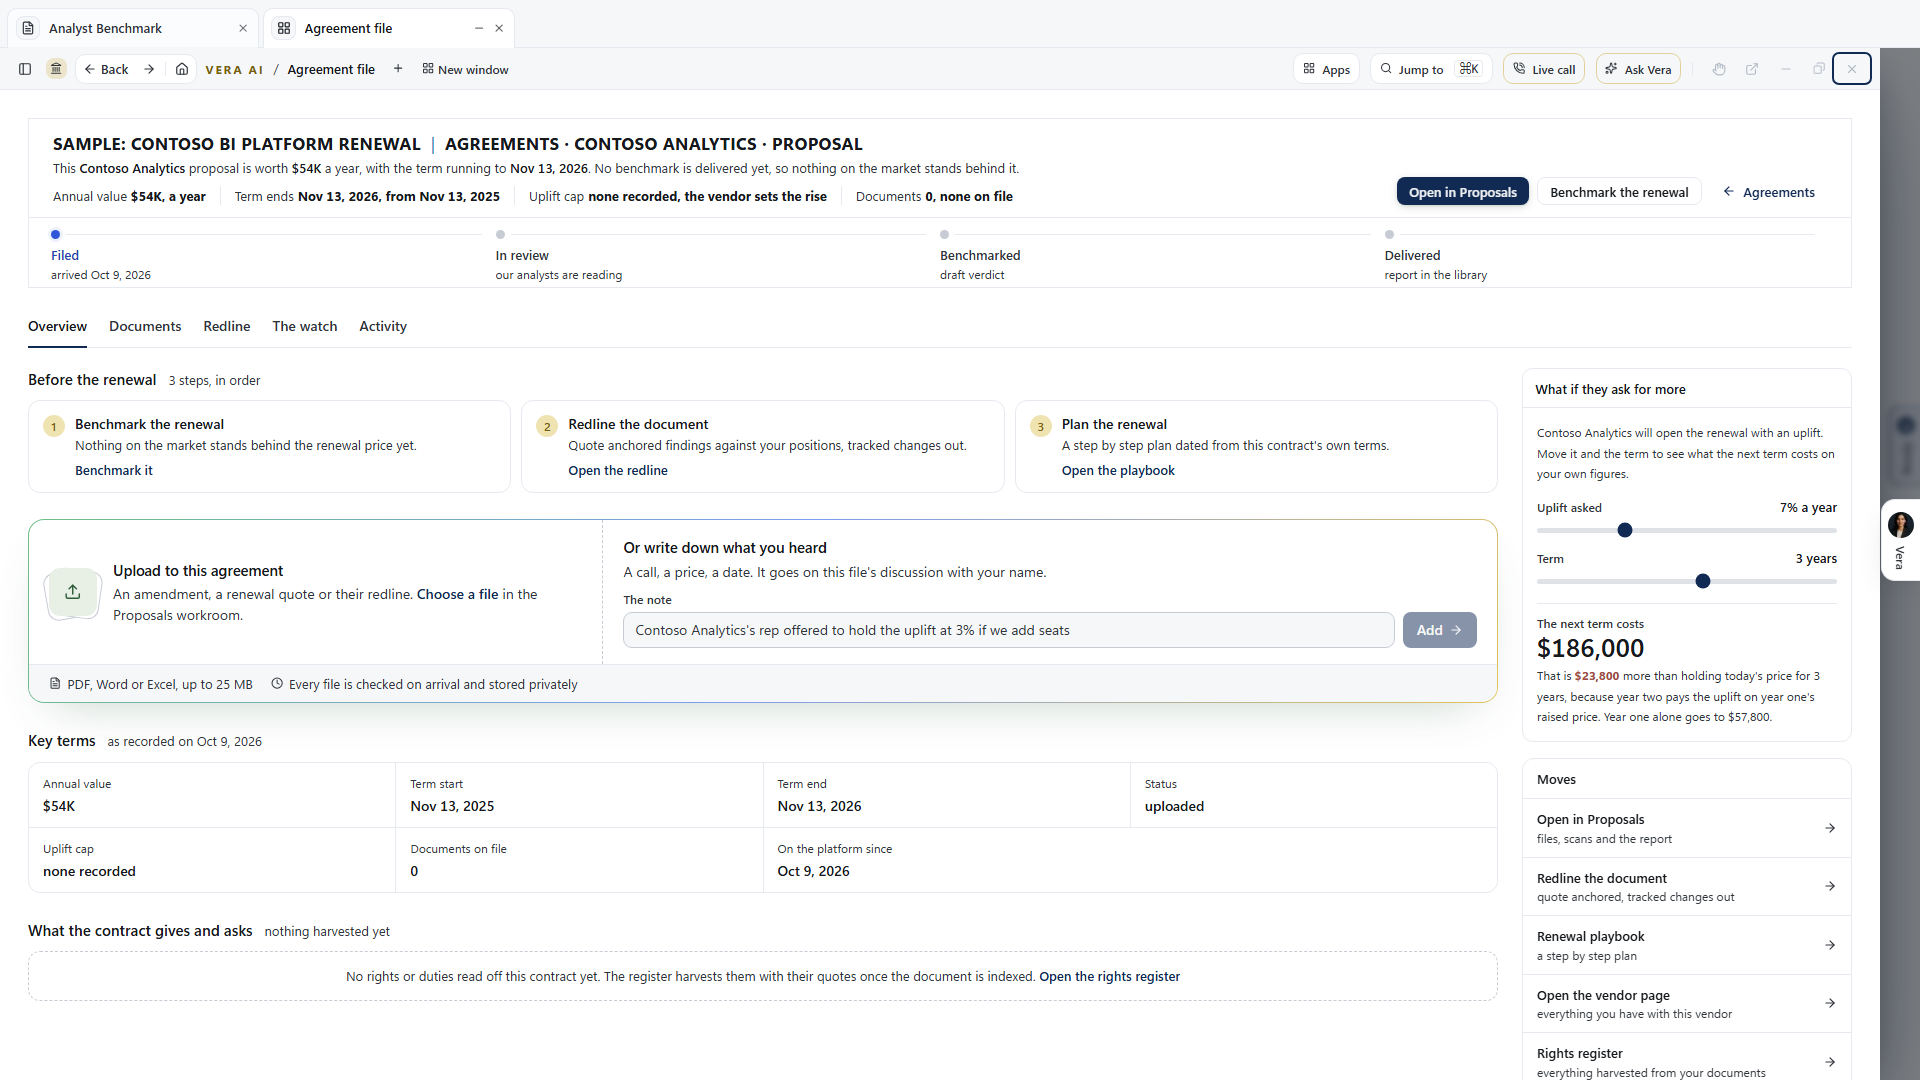This screenshot has width=1920, height=1080.
Task: Follow arrow beside Renewal playbook move
Action: (1830, 945)
